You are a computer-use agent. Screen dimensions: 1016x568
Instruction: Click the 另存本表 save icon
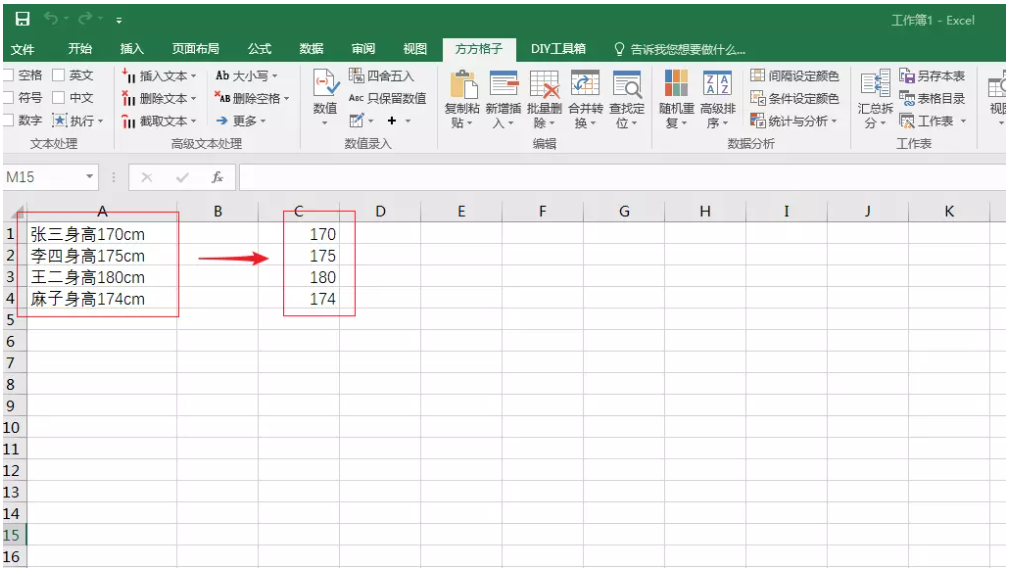tap(907, 76)
